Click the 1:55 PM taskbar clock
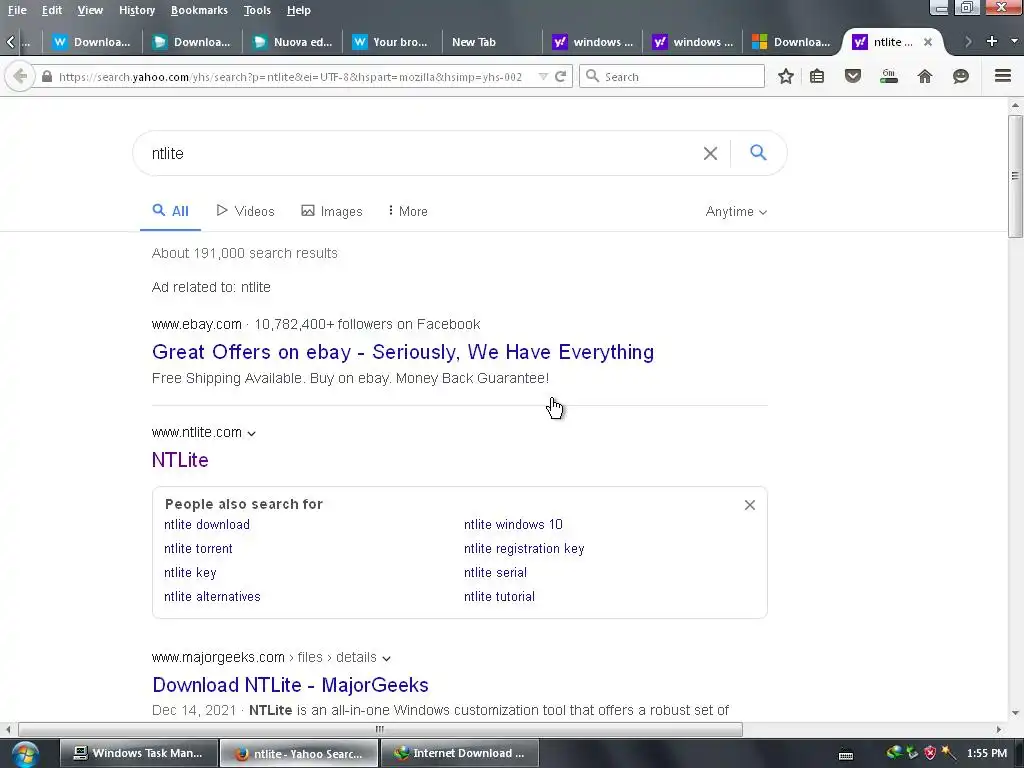The width and height of the screenshot is (1024, 768). point(987,753)
